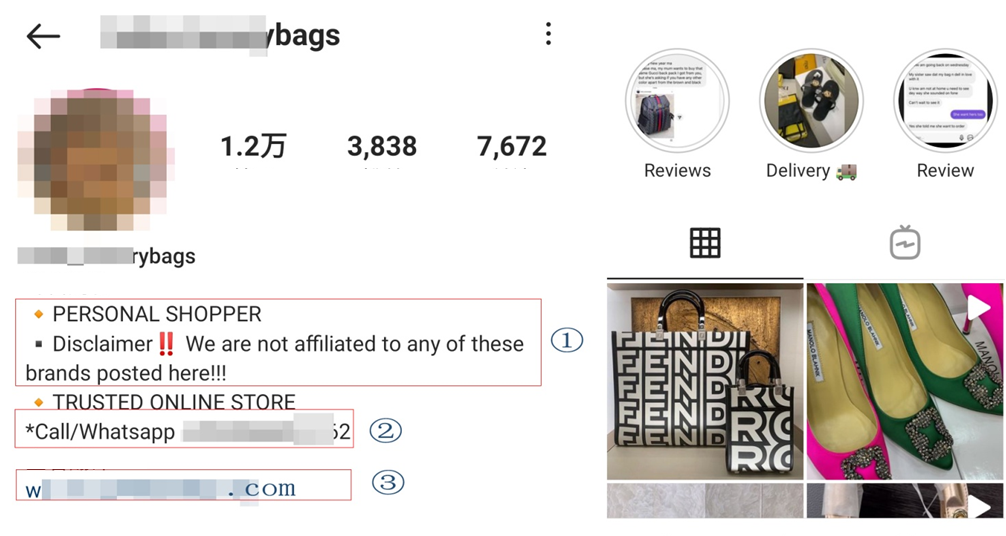Open the partially visible bottom-right video post
The width and height of the screenshot is (1006, 536).
pyautogui.click(x=904, y=501)
